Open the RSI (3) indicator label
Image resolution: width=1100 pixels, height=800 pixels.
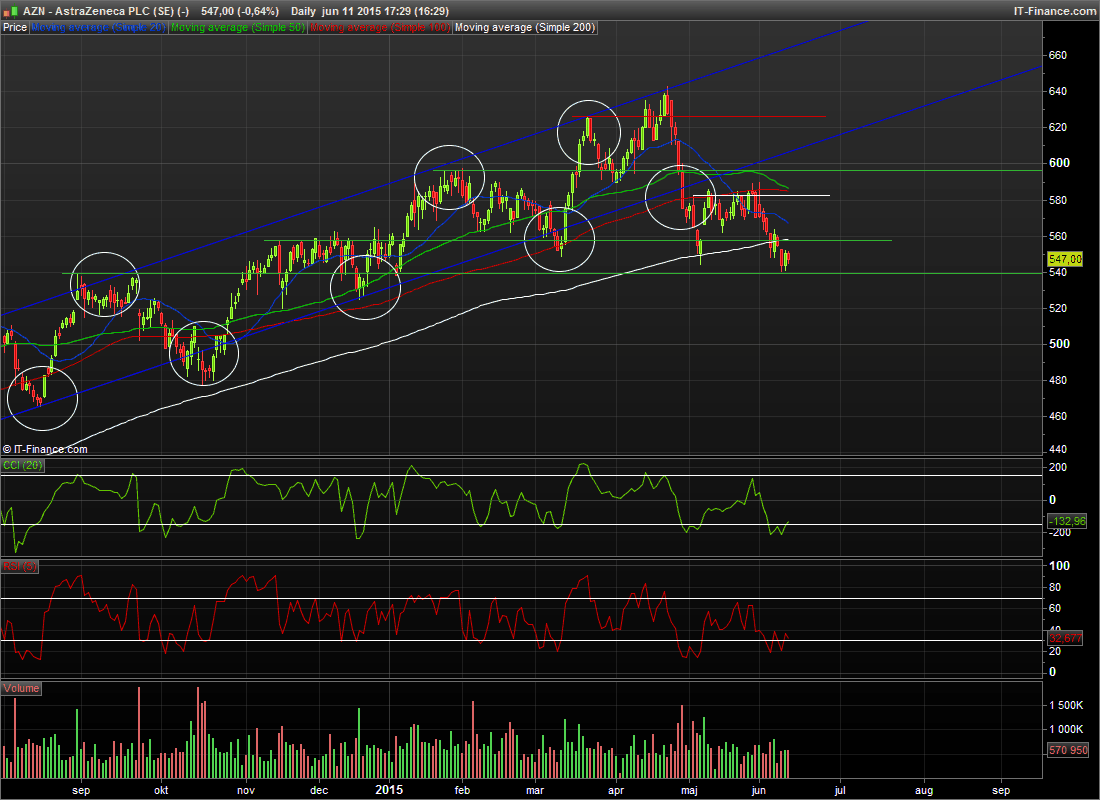pyautogui.click(x=18, y=566)
